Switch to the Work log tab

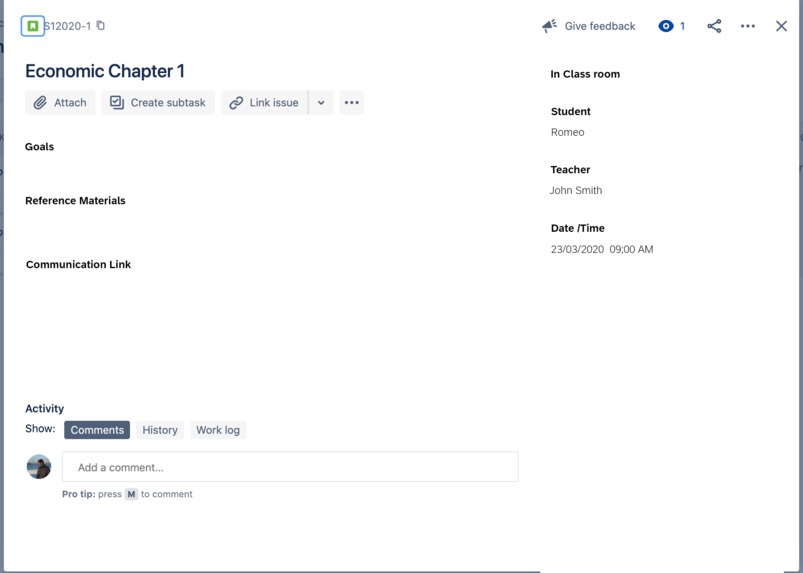tap(218, 430)
